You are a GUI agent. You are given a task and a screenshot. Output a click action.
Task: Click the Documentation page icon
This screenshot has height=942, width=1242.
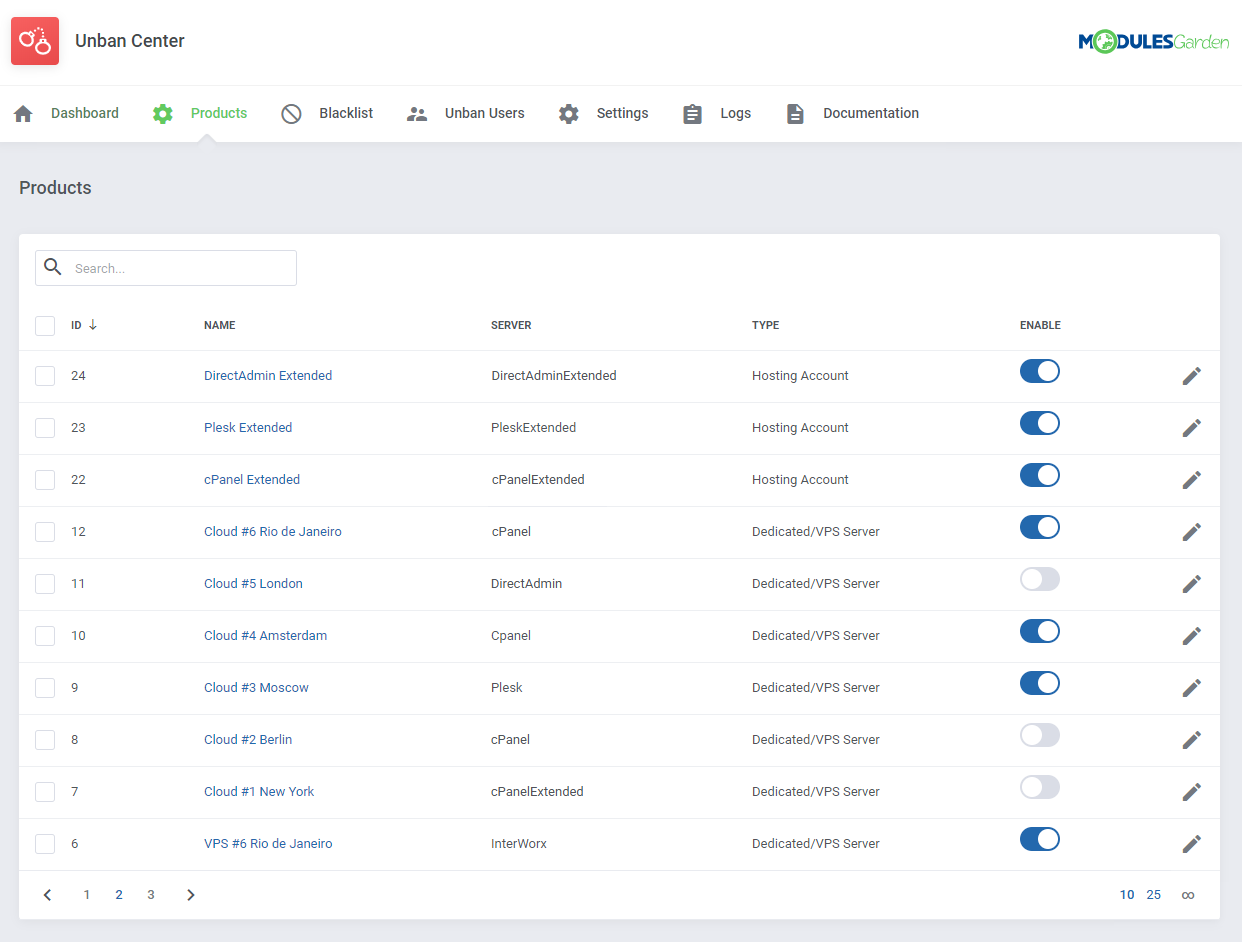click(795, 113)
